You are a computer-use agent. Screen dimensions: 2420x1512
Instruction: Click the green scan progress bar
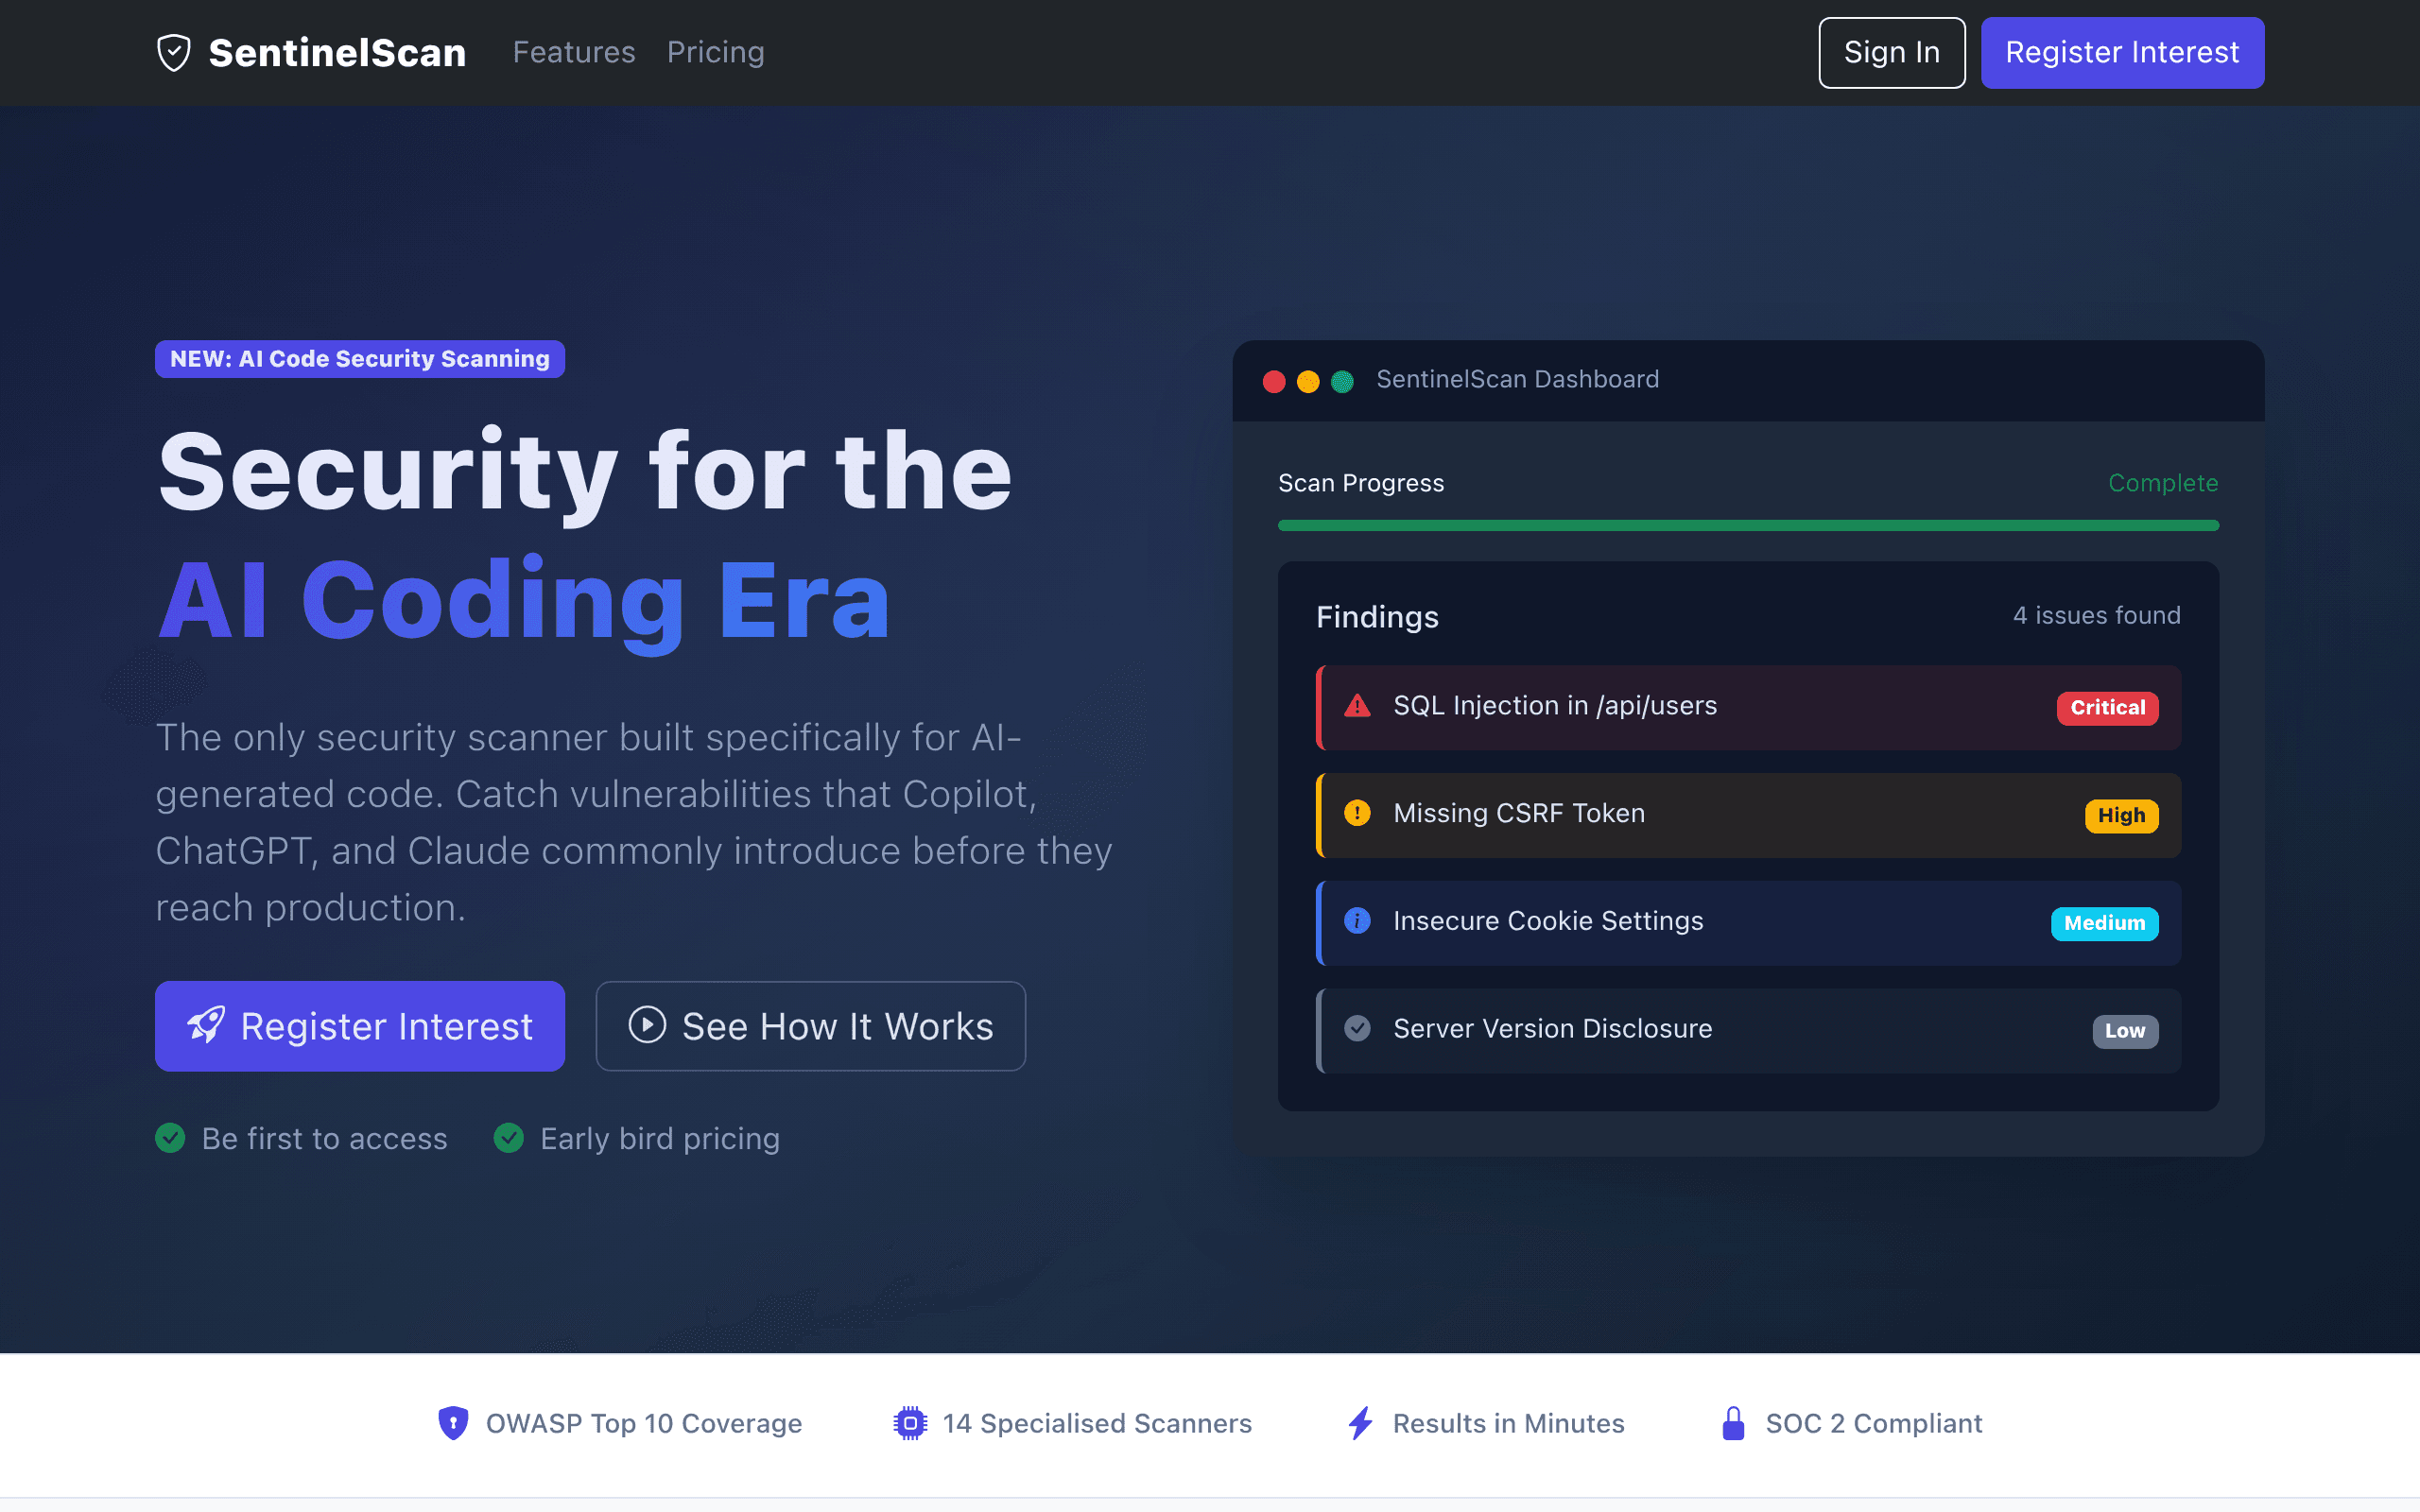coord(1748,525)
